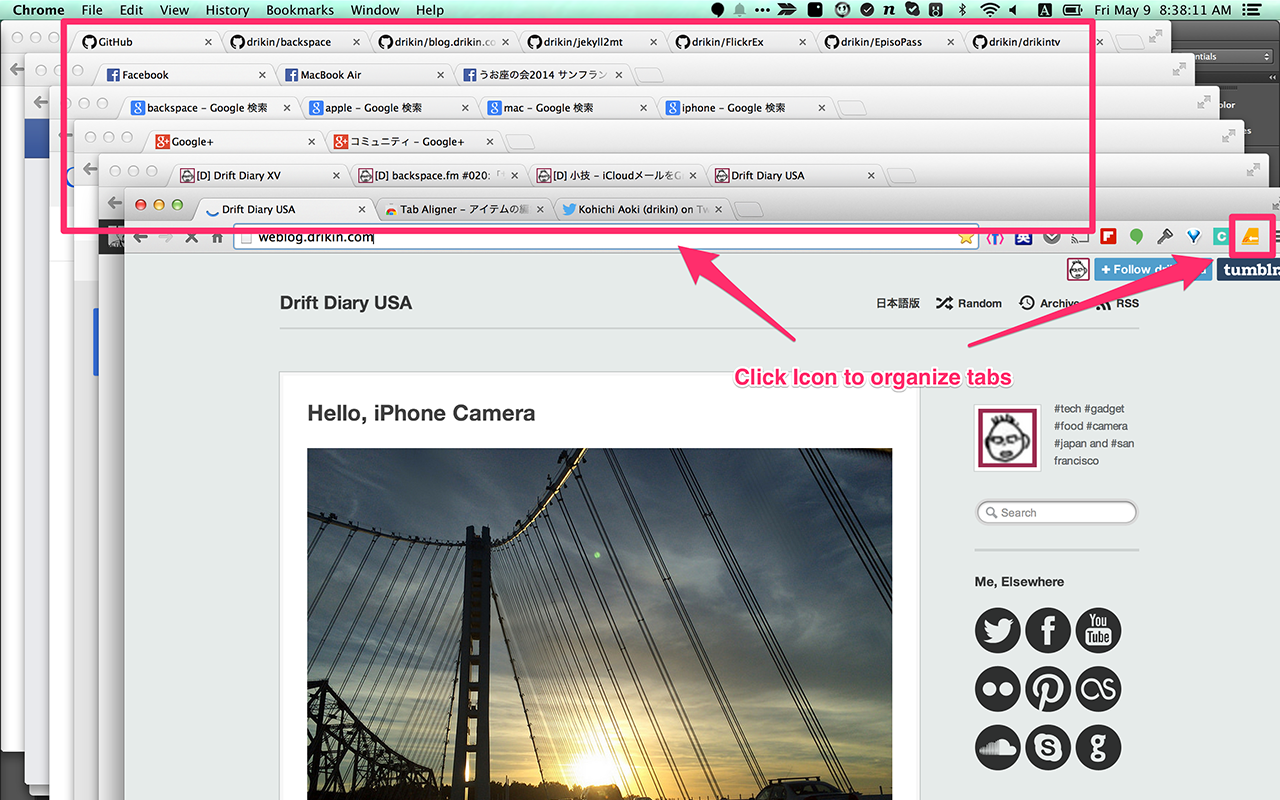Image resolution: width=1280 pixels, height=800 pixels.
Task: Bookmark this page with the star icon
Action: (x=966, y=237)
